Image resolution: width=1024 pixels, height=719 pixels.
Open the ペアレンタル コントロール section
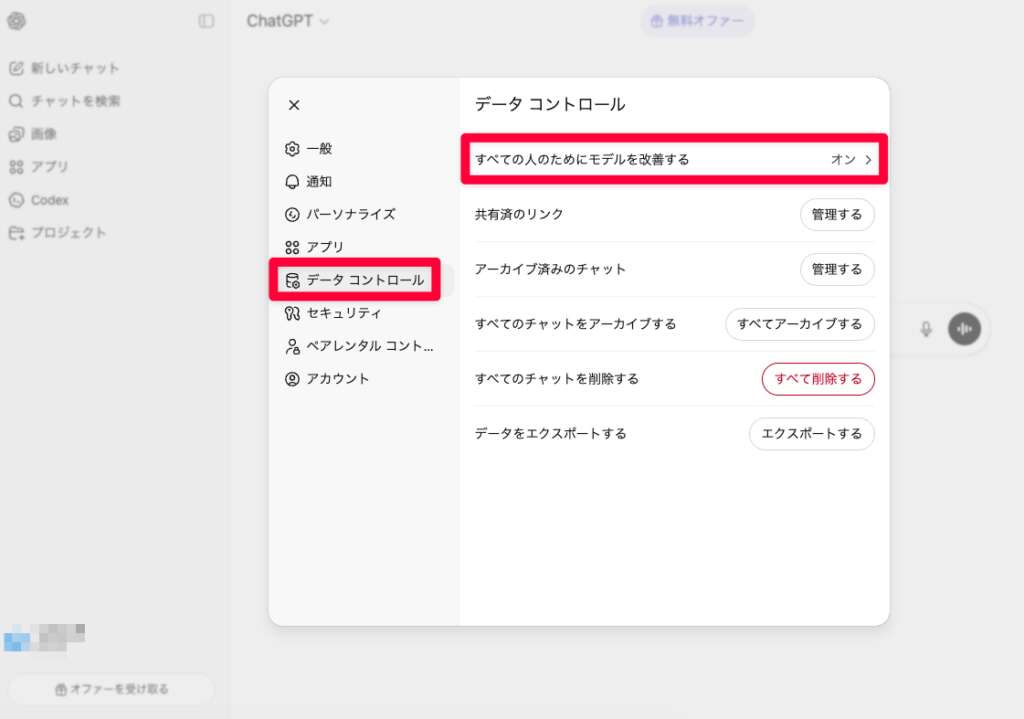347,345
